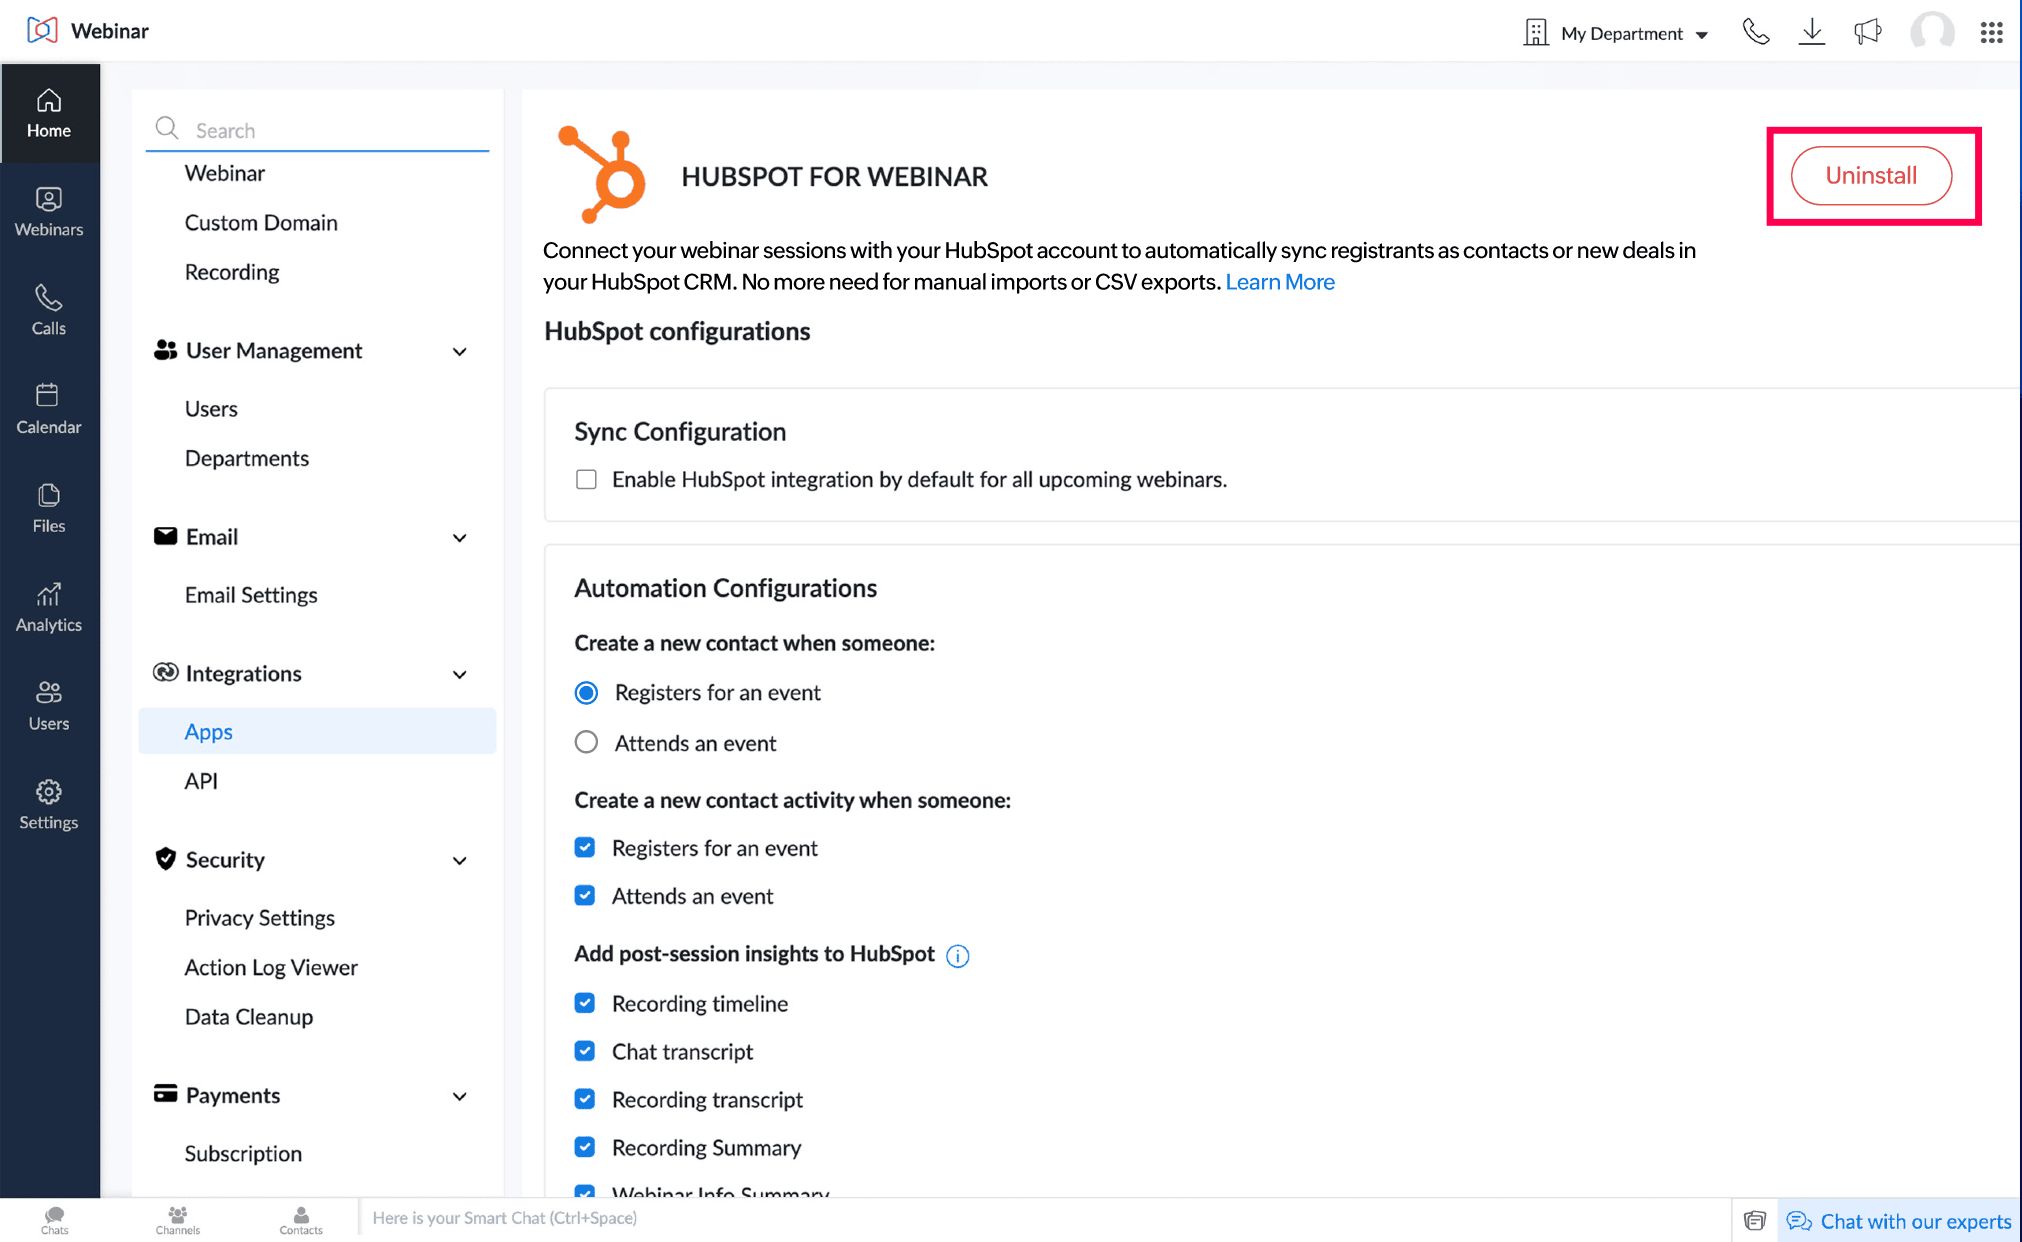Uncheck the Chat transcript checkbox
Image resolution: width=2022 pixels, height=1242 pixels.
point(585,1051)
